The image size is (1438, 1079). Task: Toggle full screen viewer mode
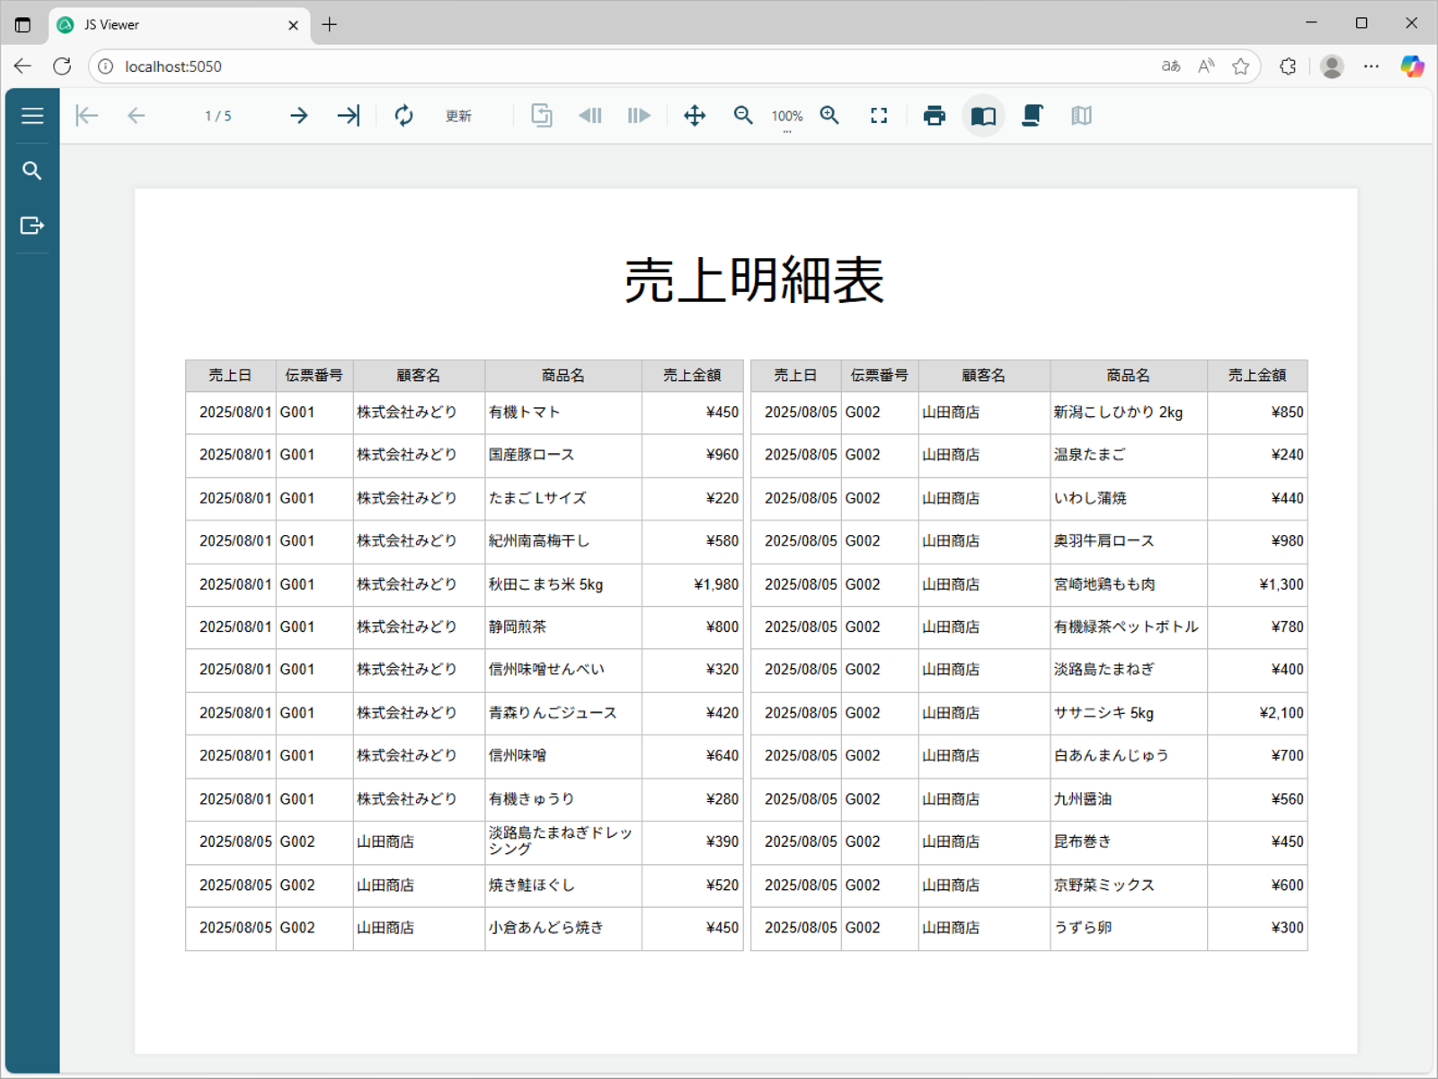(879, 116)
